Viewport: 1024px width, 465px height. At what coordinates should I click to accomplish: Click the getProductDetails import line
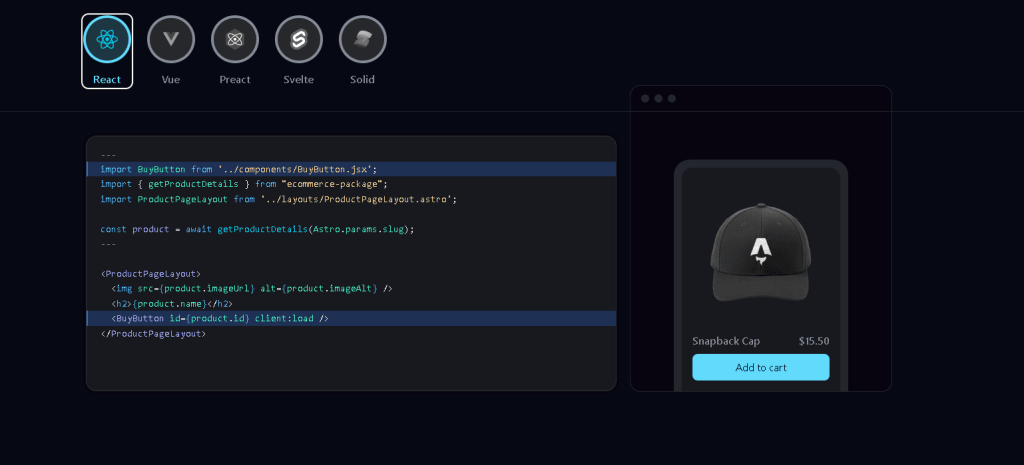[x=244, y=184]
